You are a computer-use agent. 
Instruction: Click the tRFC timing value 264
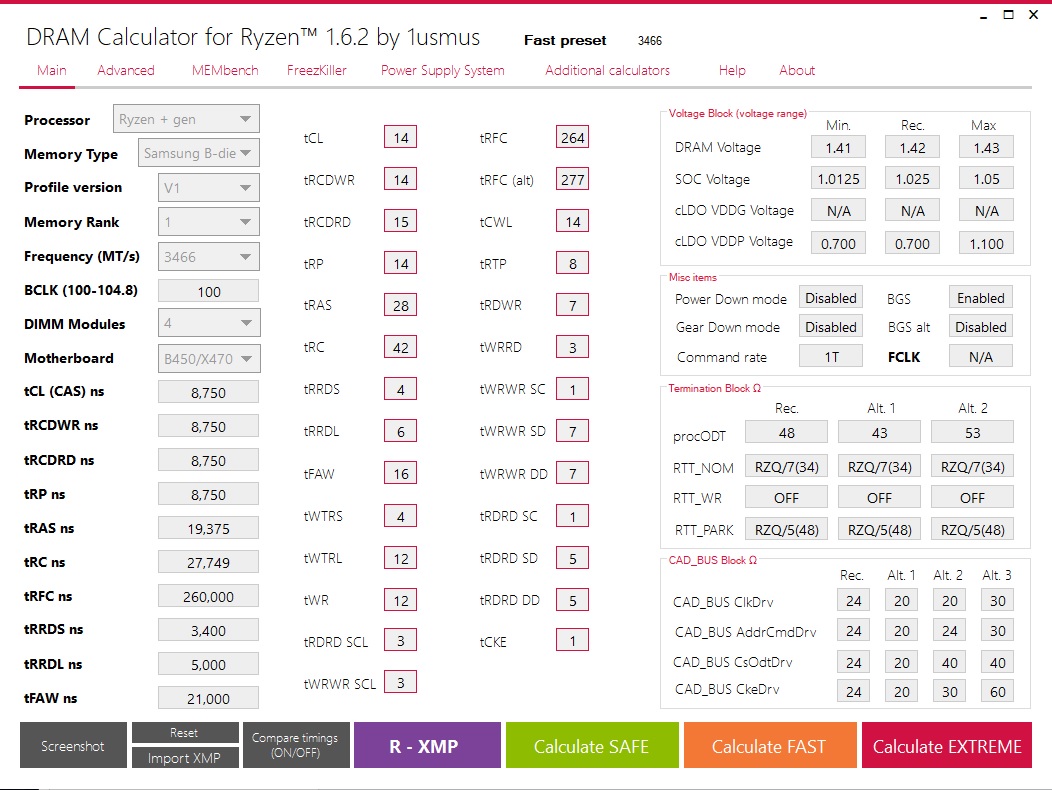click(572, 138)
